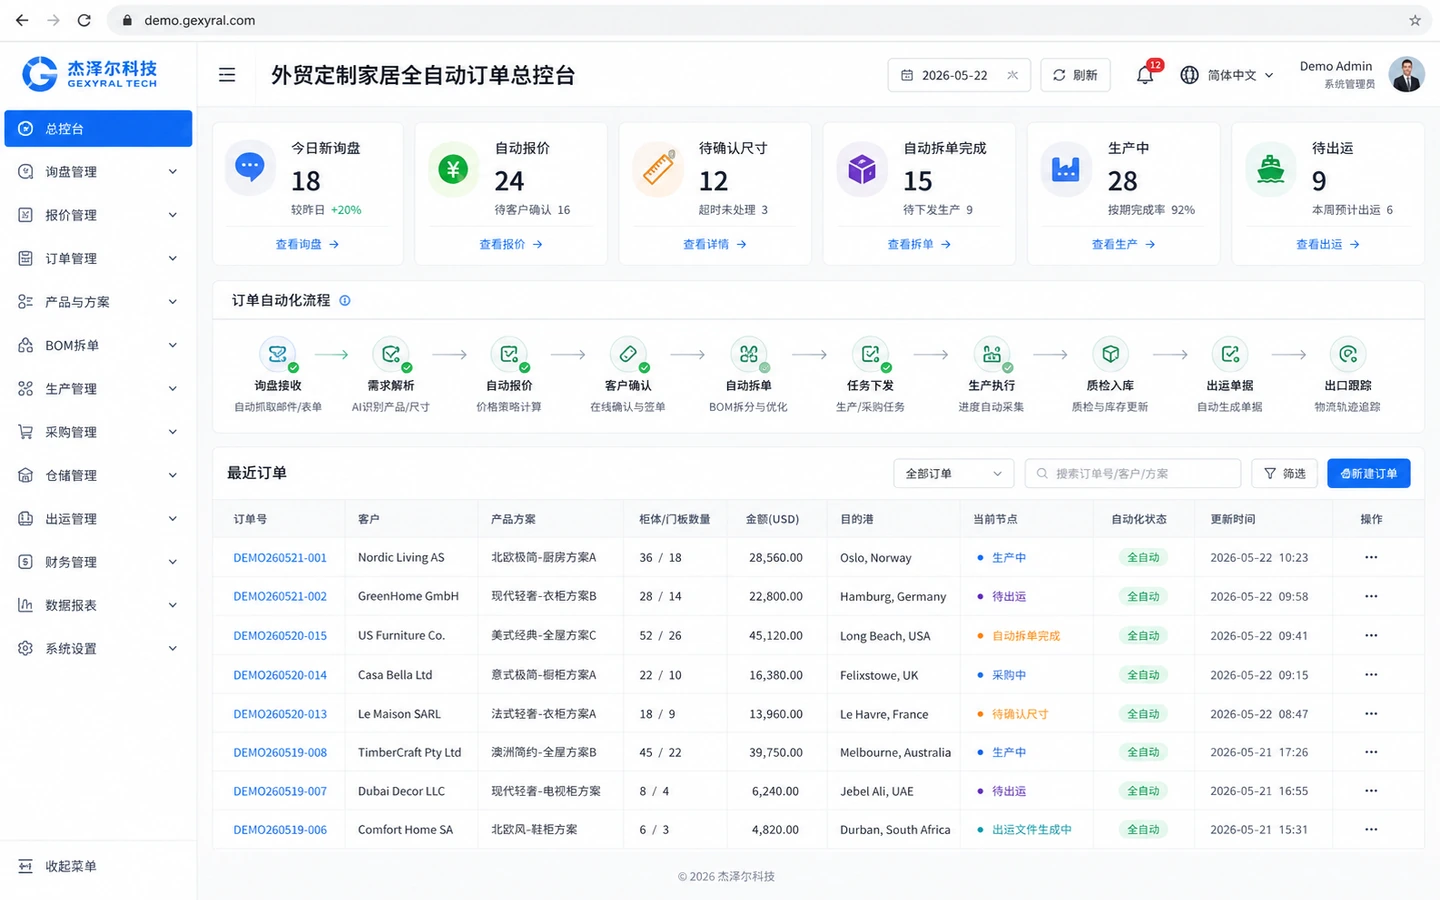Click the 刷新 refresh button
1440x900 pixels.
[1075, 75]
